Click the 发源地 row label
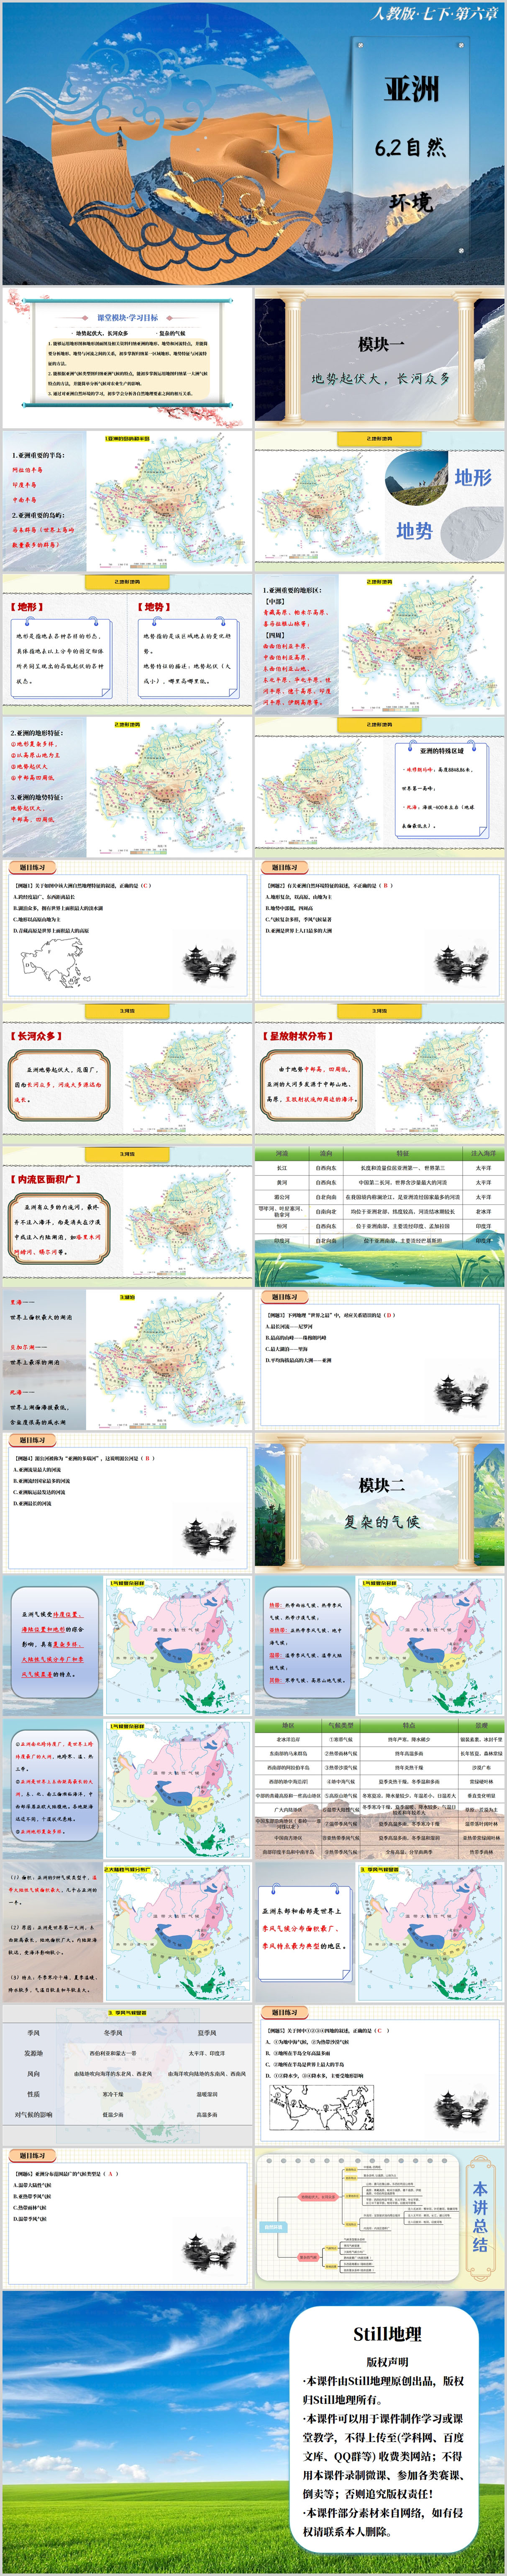507x2576 pixels. pos(33,2053)
